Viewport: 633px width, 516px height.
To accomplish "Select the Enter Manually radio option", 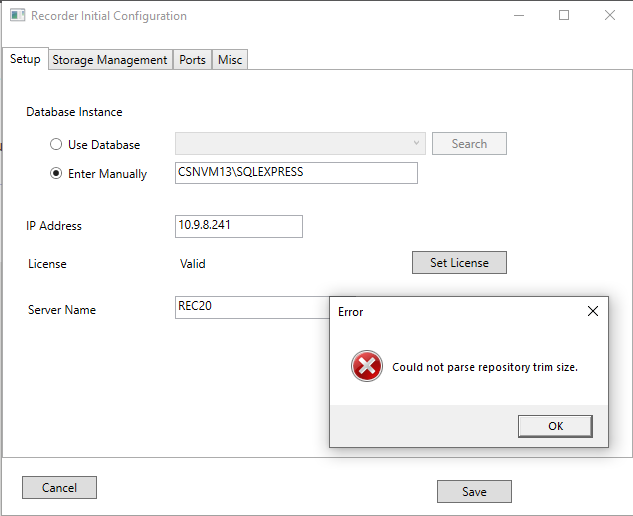I will [56, 173].
